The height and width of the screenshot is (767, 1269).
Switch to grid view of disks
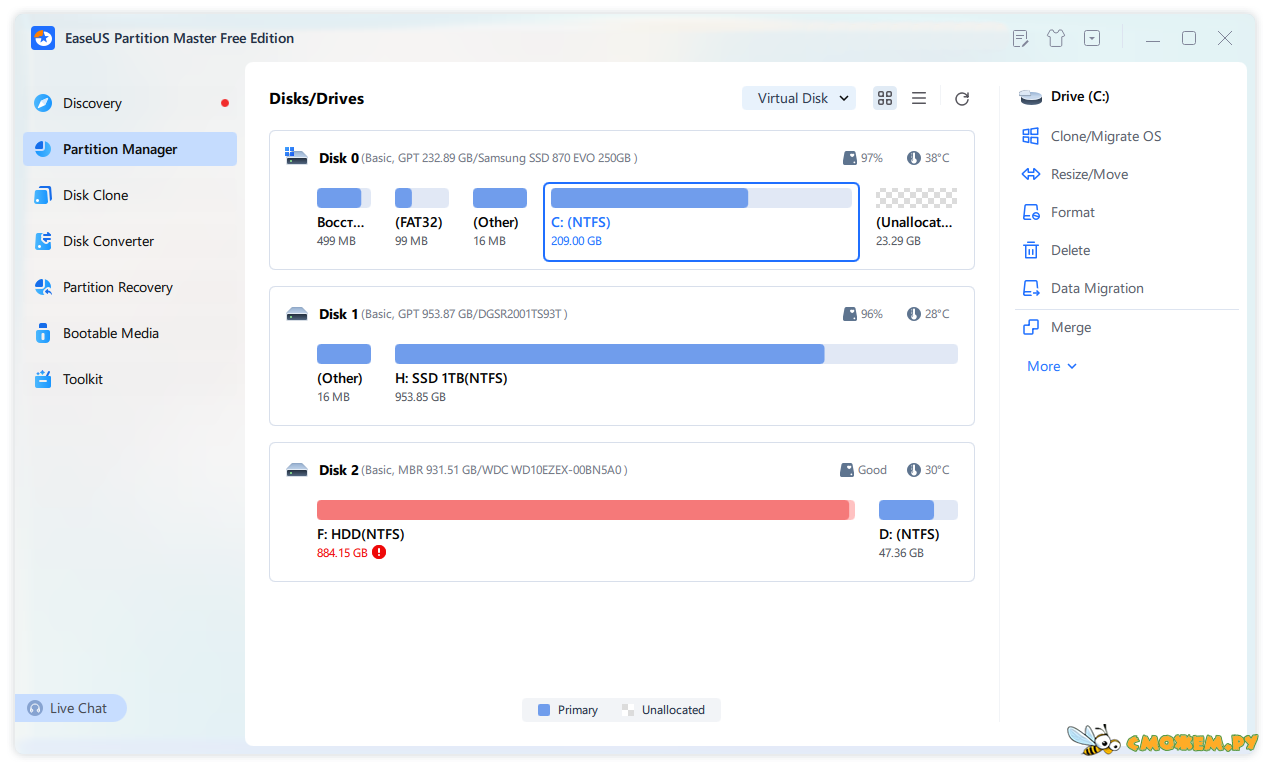[x=885, y=98]
